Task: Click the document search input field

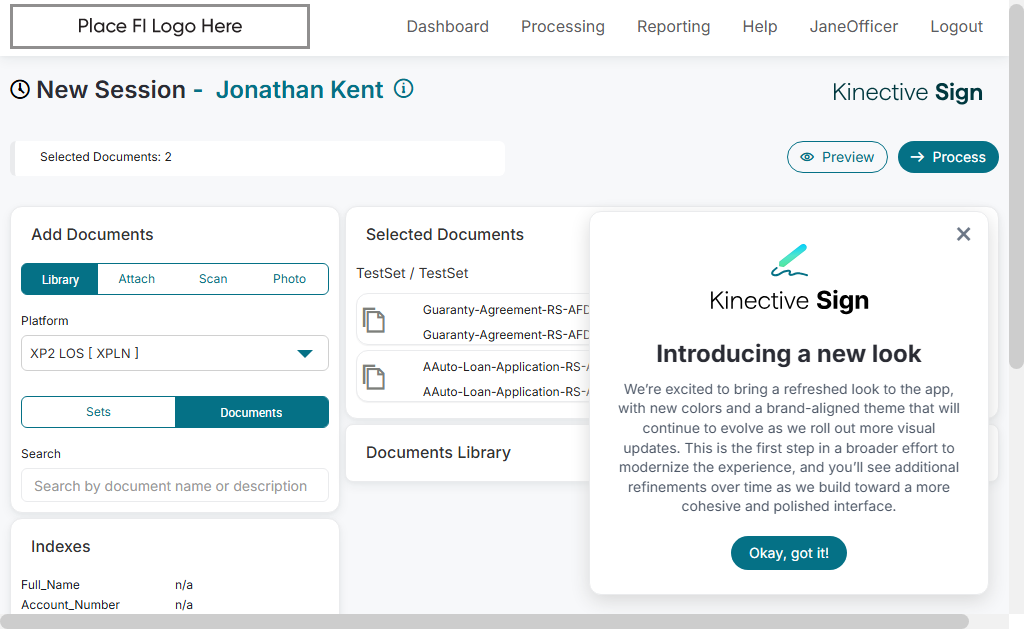Action: [175, 486]
